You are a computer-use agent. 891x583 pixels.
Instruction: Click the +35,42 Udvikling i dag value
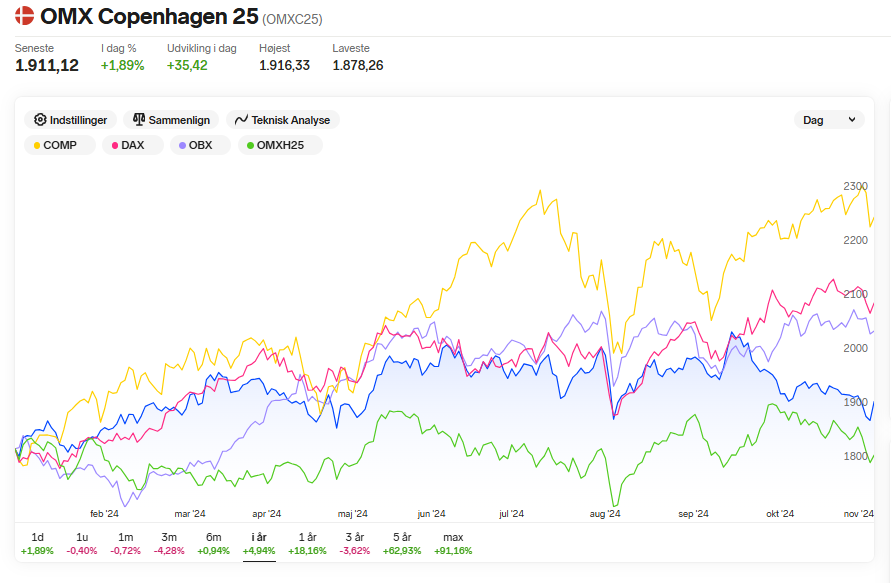187,65
